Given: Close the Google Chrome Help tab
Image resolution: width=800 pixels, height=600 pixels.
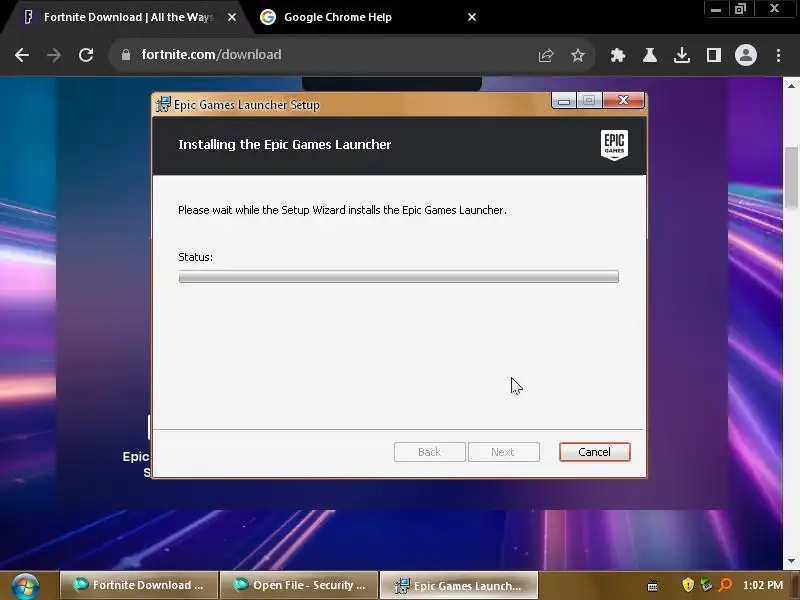Looking at the screenshot, I should tap(472, 17).
